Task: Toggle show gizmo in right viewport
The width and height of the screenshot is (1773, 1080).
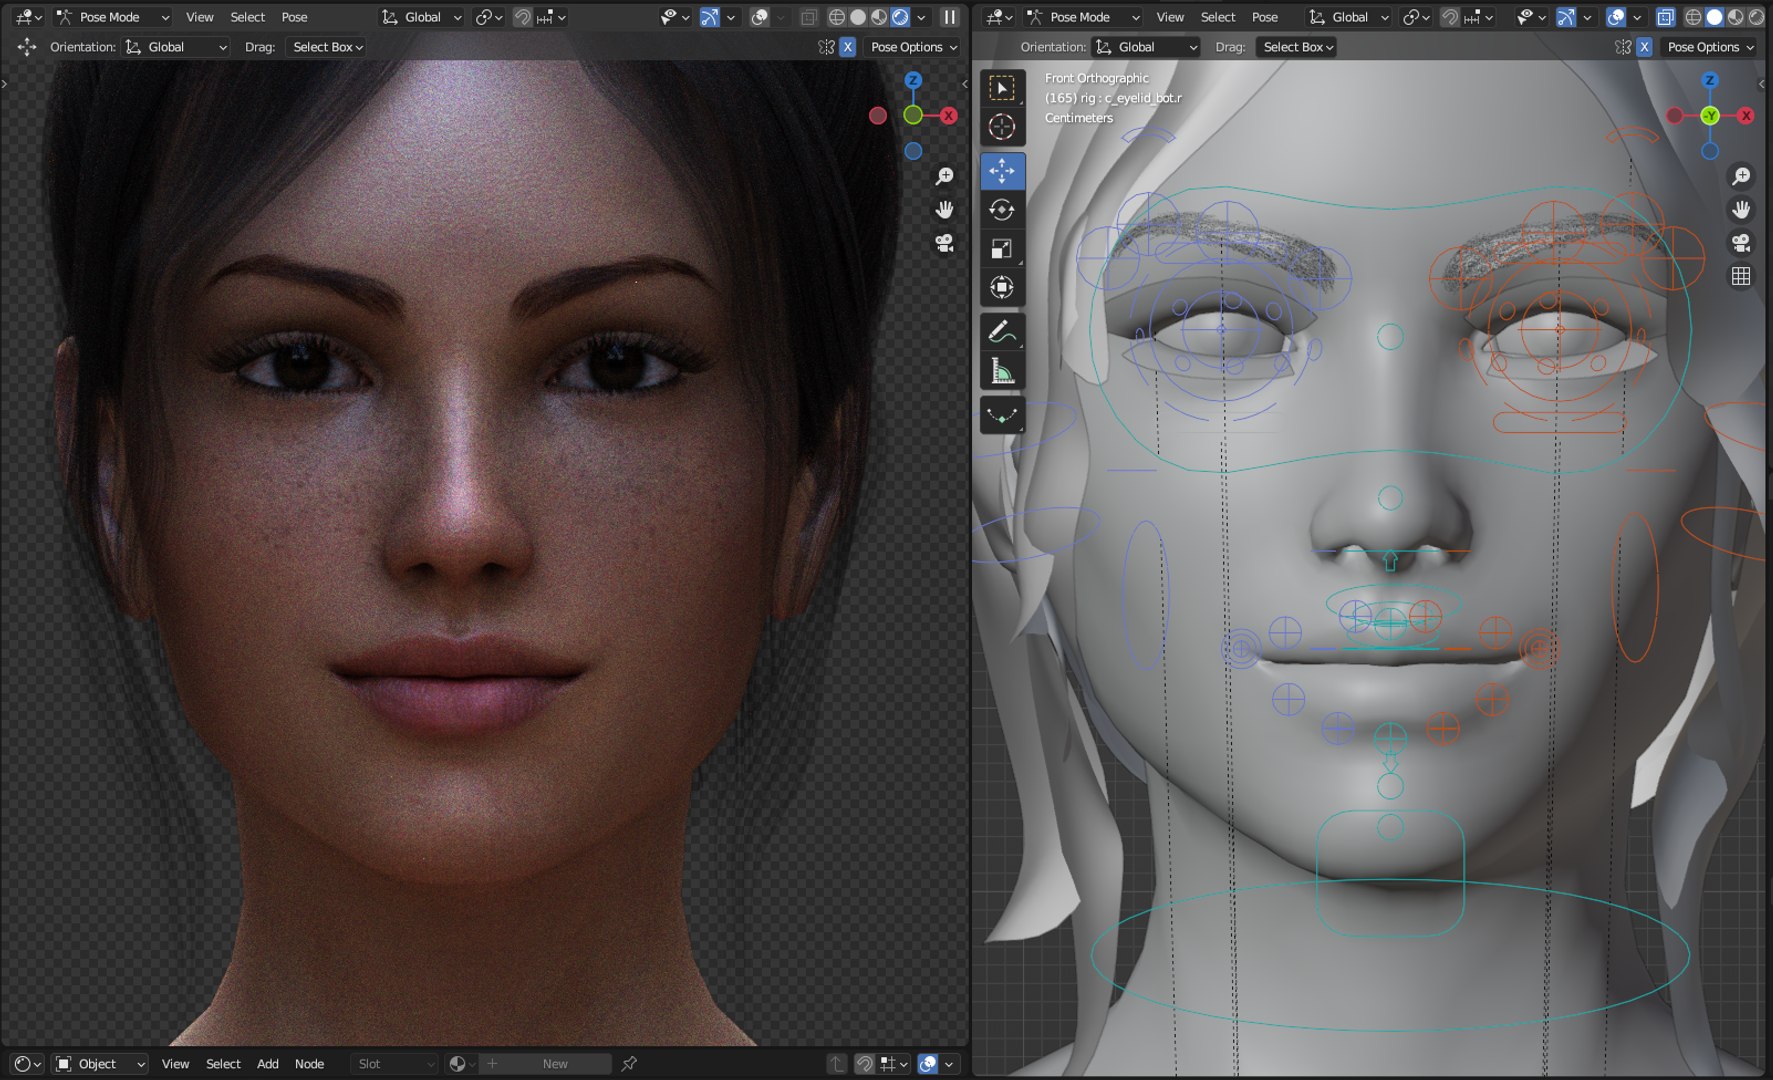Action: tap(1566, 17)
